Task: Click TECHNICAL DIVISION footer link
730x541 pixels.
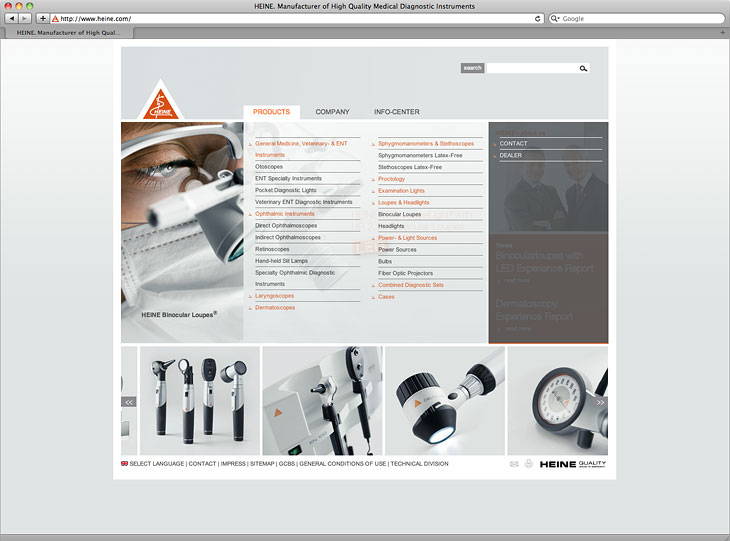Action: 419,464
